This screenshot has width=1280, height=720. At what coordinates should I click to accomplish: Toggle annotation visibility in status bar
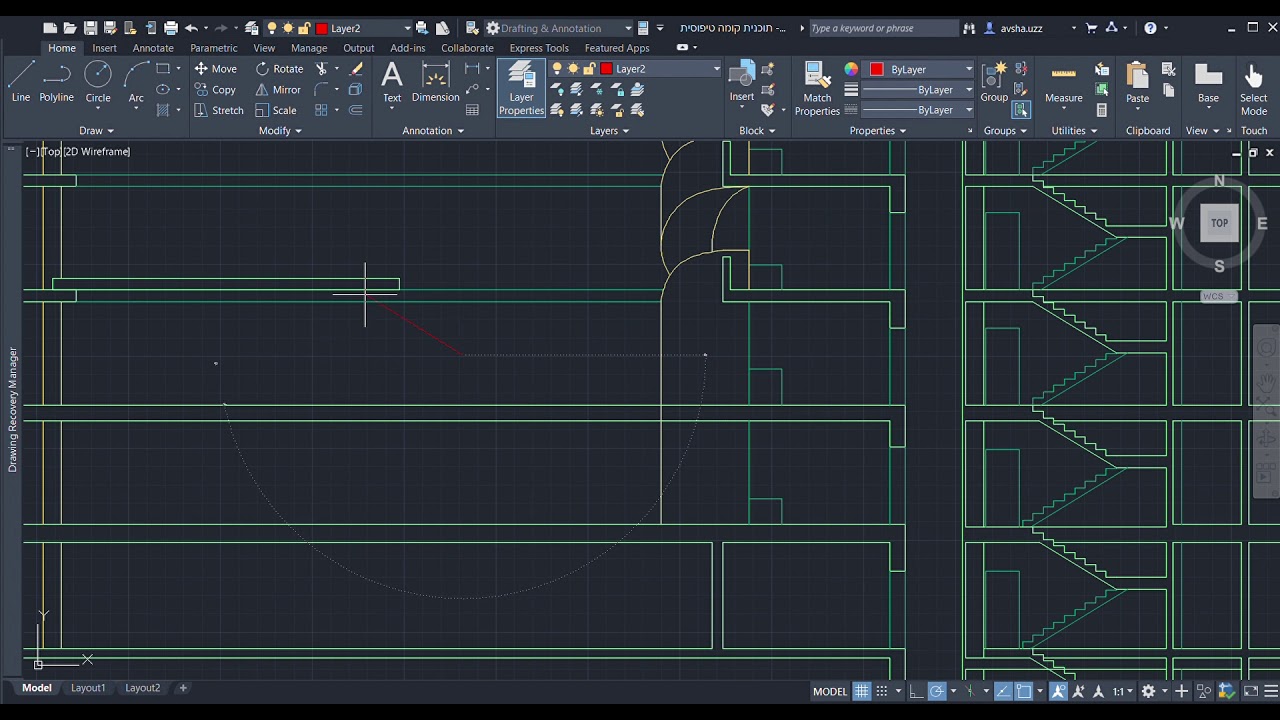click(x=1058, y=691)
